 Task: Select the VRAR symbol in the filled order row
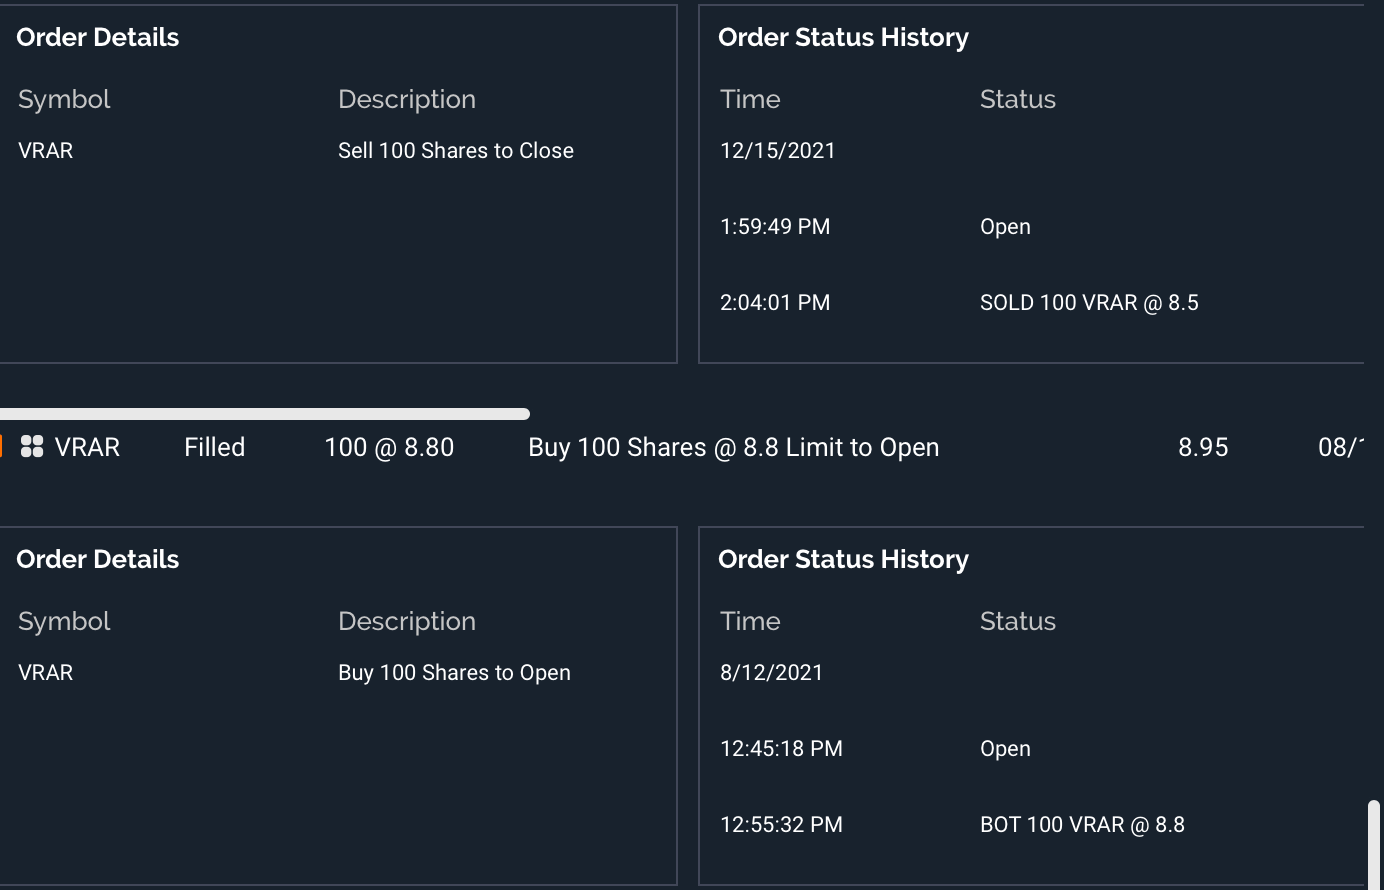pyautogui.click(x=87, y=447)
